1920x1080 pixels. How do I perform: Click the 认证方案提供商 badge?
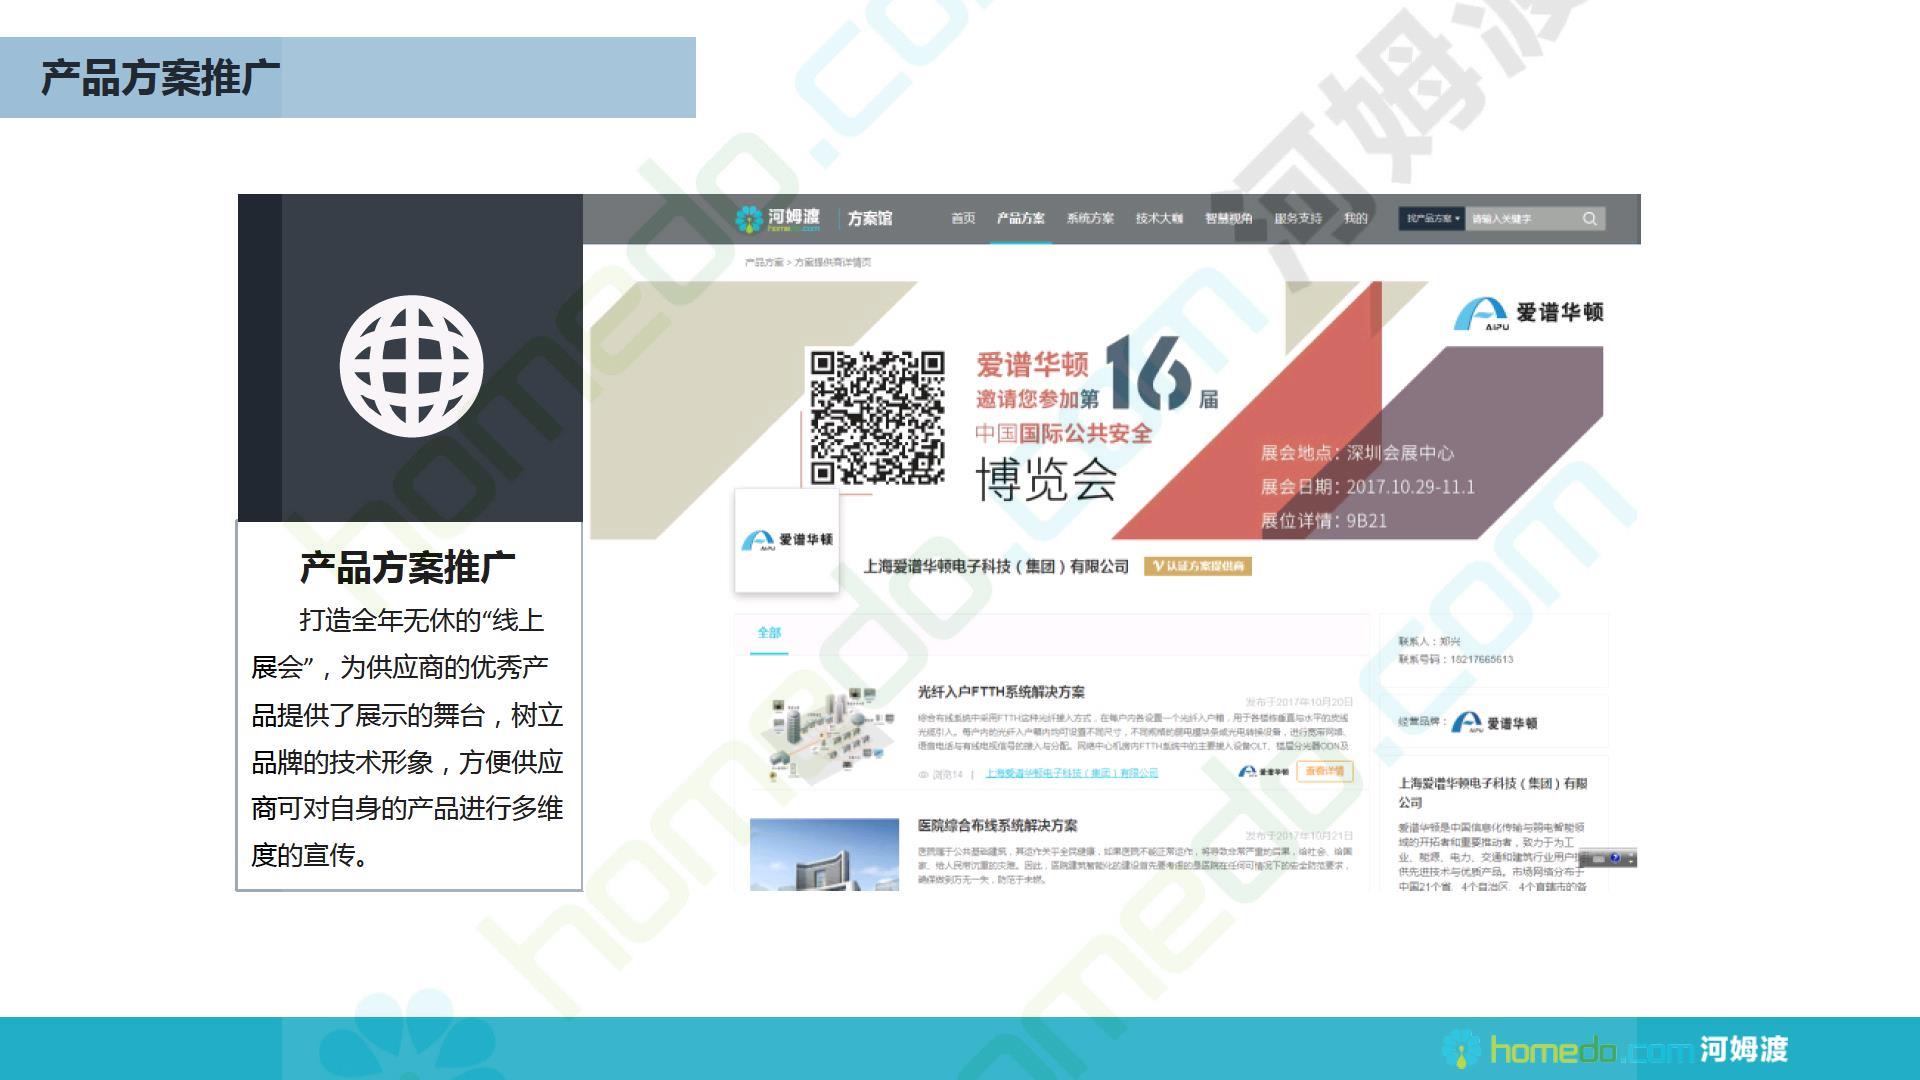[1198, 566]
